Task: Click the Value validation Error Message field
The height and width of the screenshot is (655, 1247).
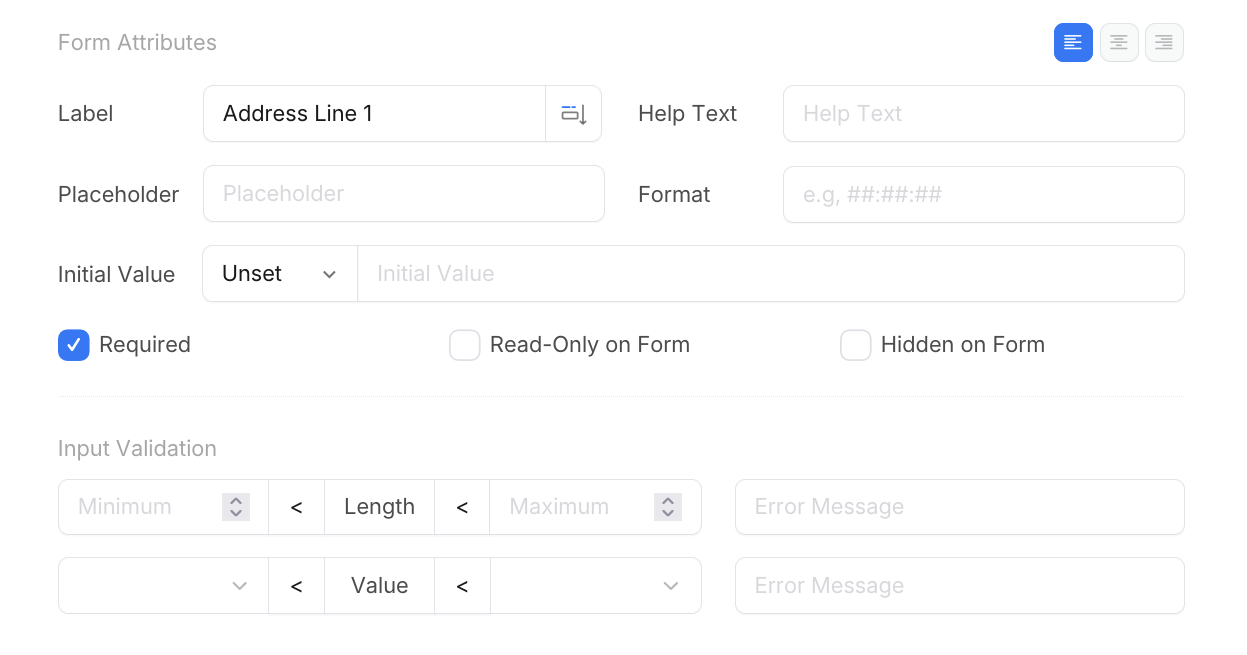Action: [x=959, y=586]
